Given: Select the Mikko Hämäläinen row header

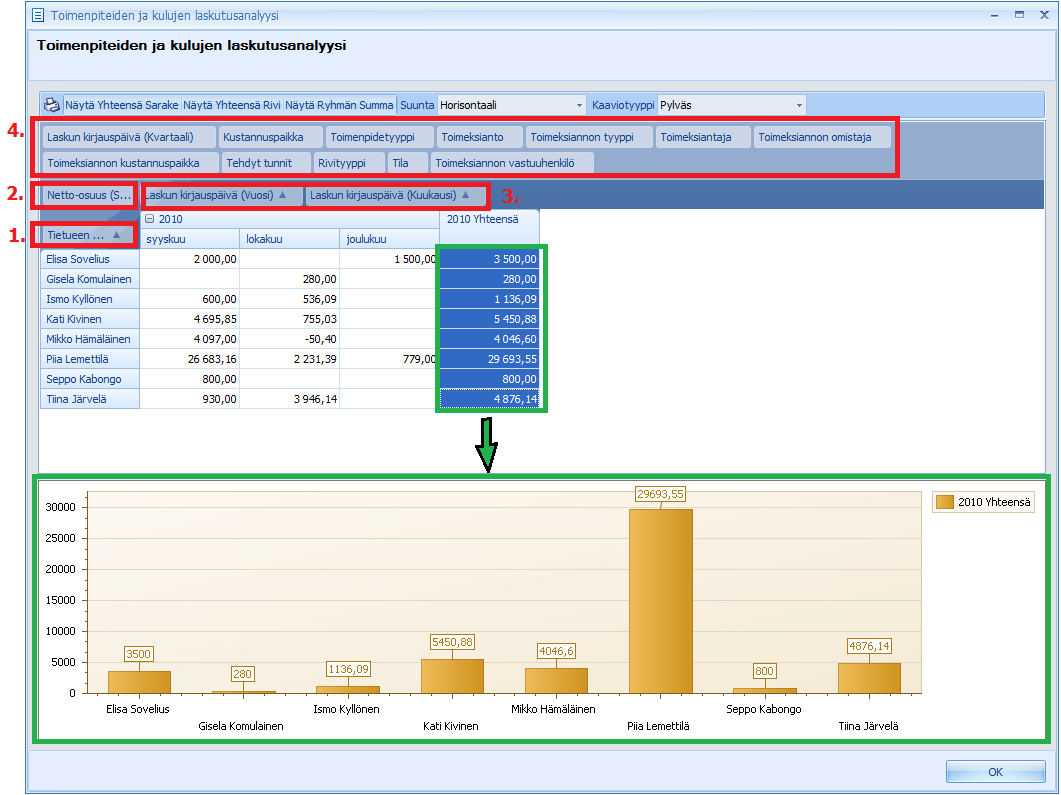Looking at the screenshot, I should 89,339.
